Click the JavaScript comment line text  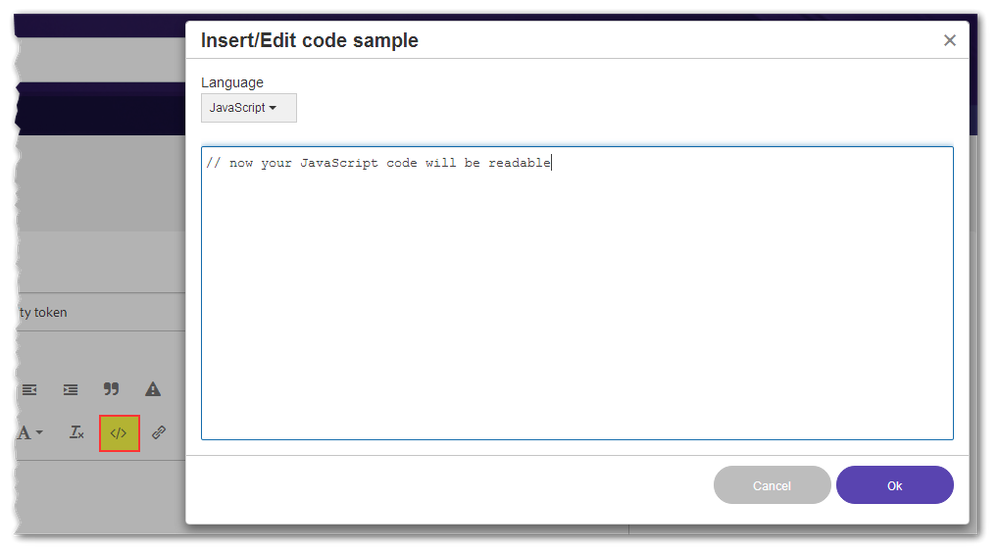coord(378,163)
